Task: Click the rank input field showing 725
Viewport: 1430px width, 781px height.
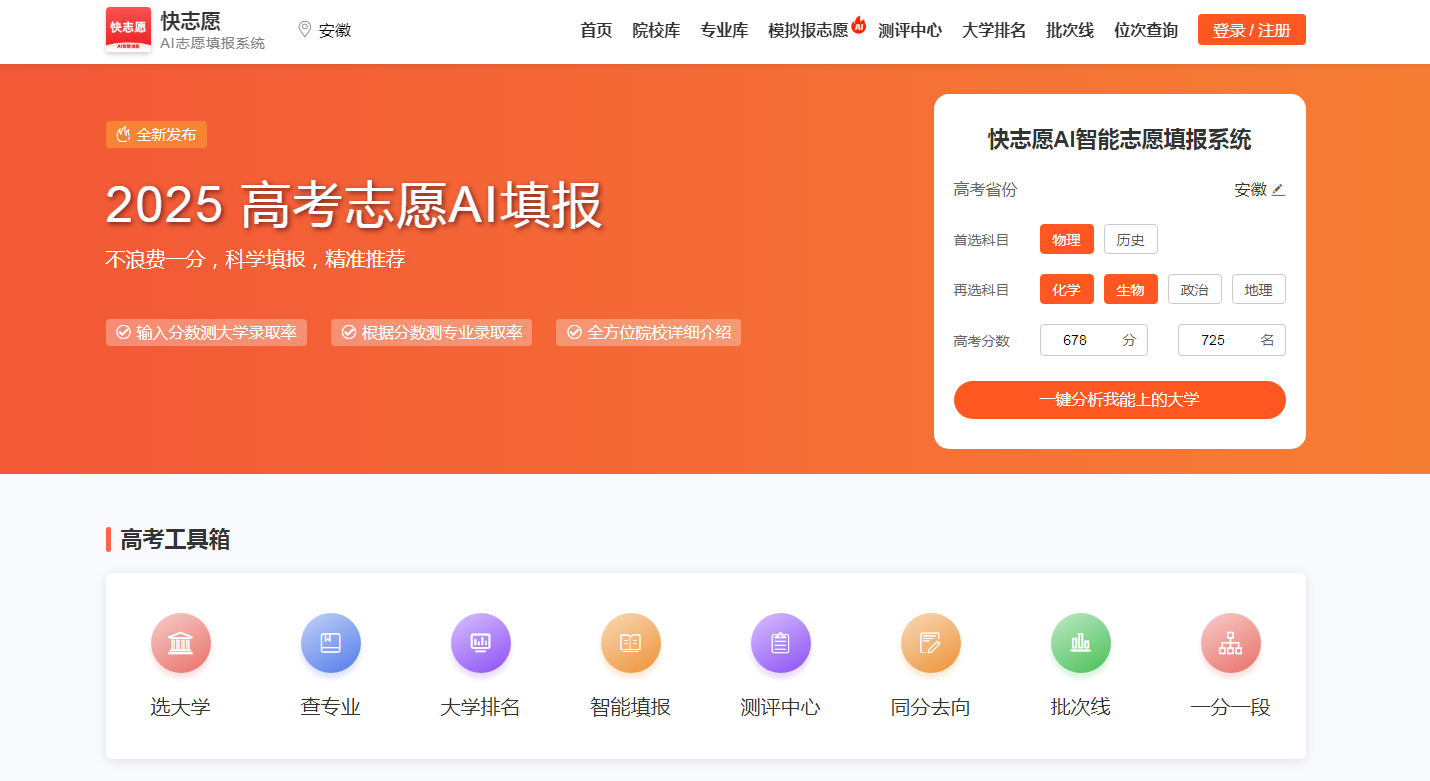Action: [x=1232, y=340]
